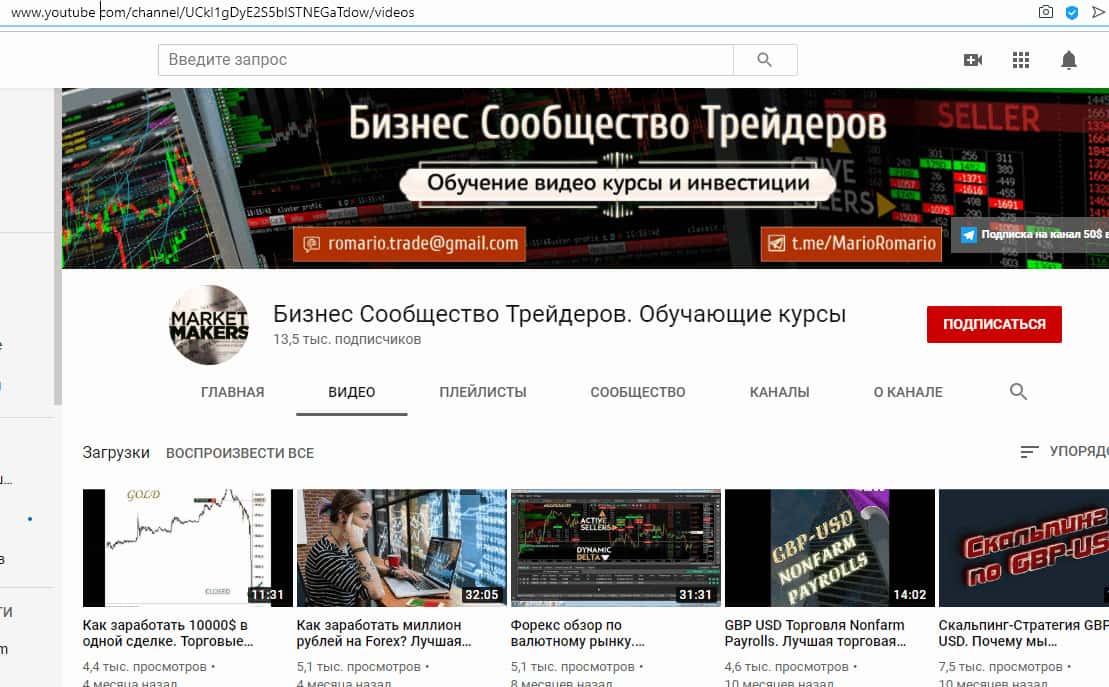Image resolution: width=1109 pixels, height=687 pixels.
Task: Switch to the ГЛАВНАЯ tab
Action: (x=232, y=392)
